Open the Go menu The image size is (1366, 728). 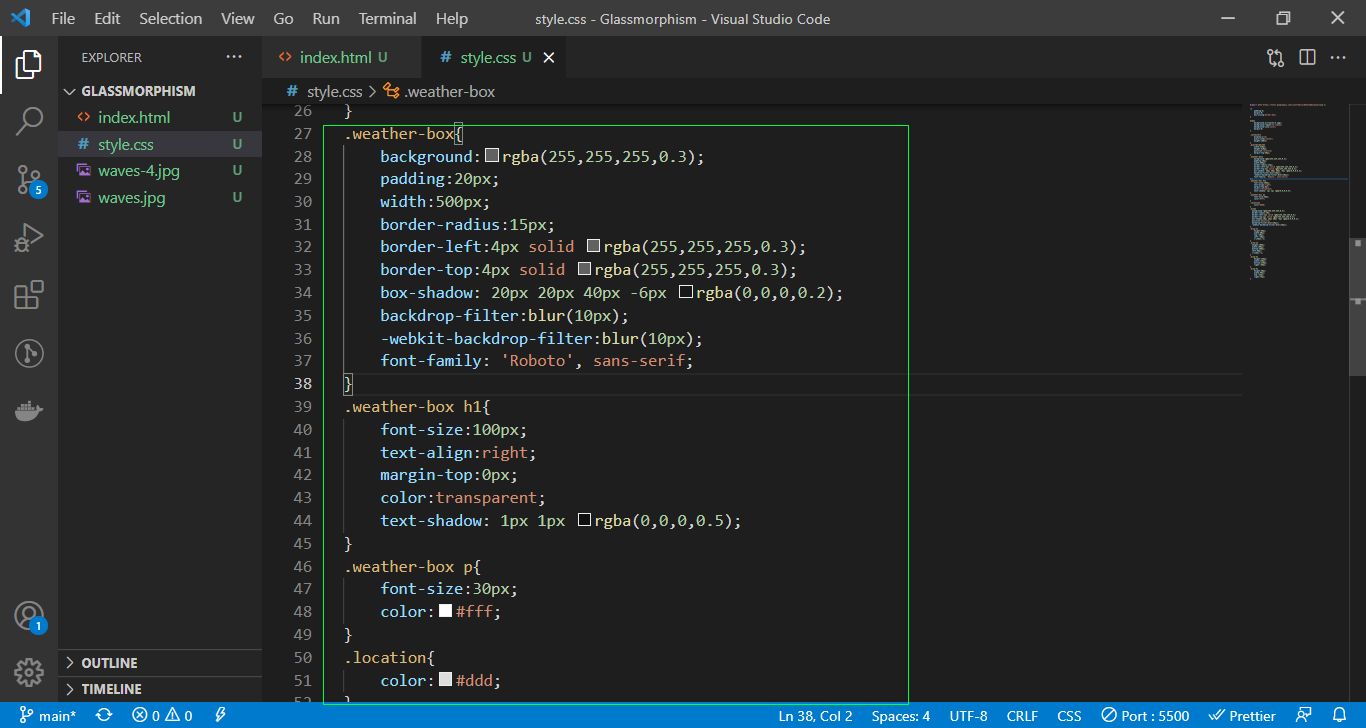283,18
